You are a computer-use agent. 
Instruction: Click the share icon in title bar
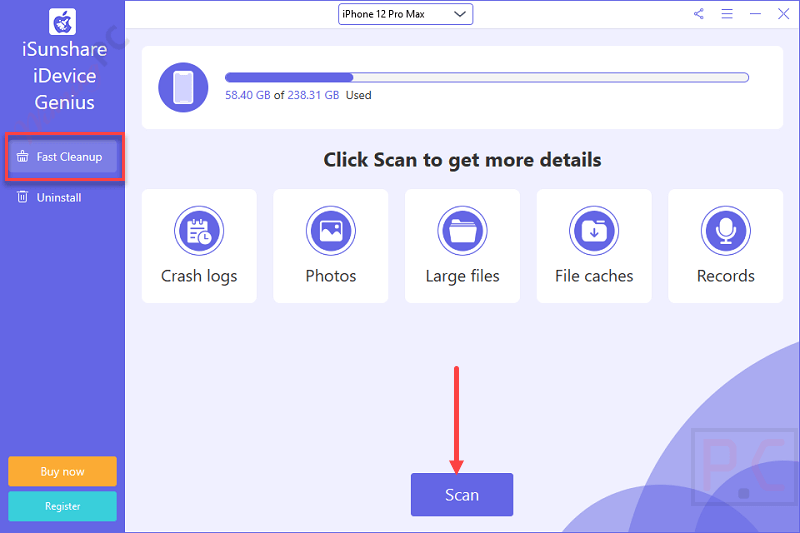[x=698, y=14]
